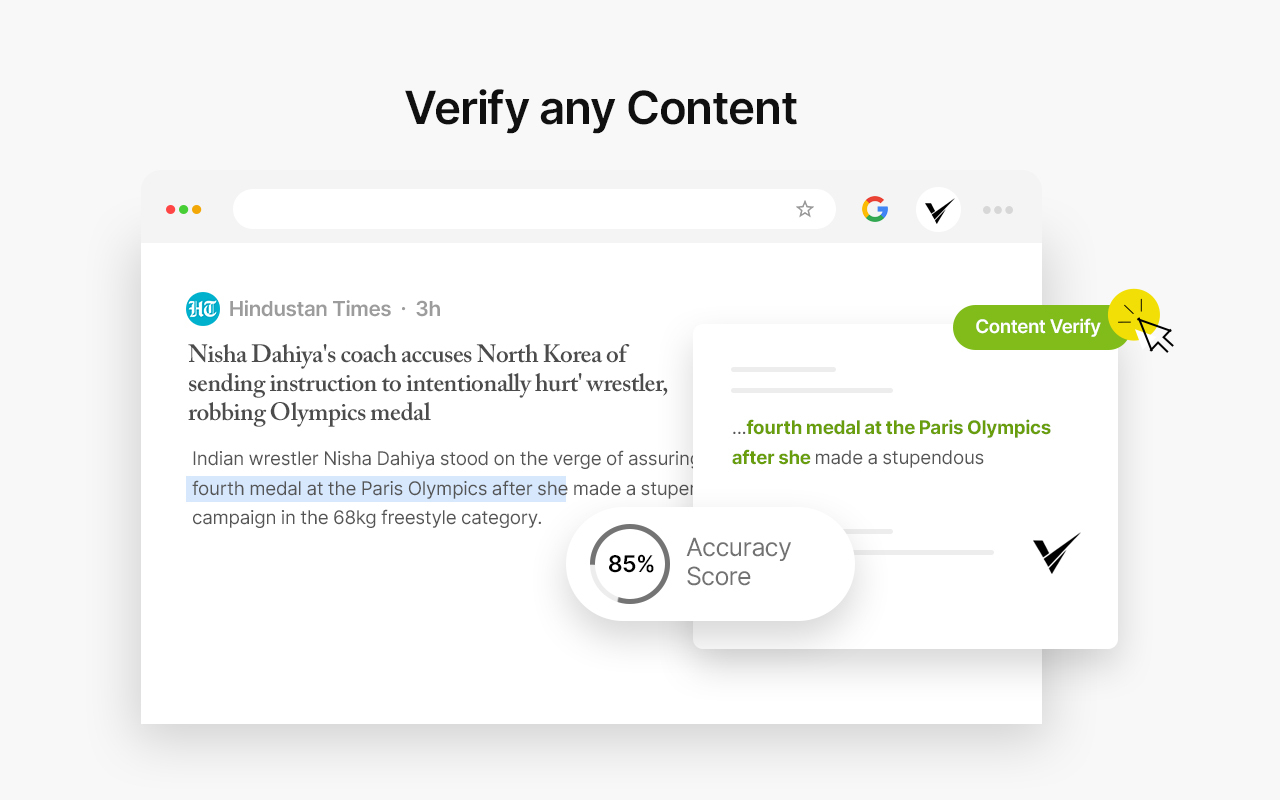Select the Hindustan Times source name
1280x800 pixels.
point(310,309)
